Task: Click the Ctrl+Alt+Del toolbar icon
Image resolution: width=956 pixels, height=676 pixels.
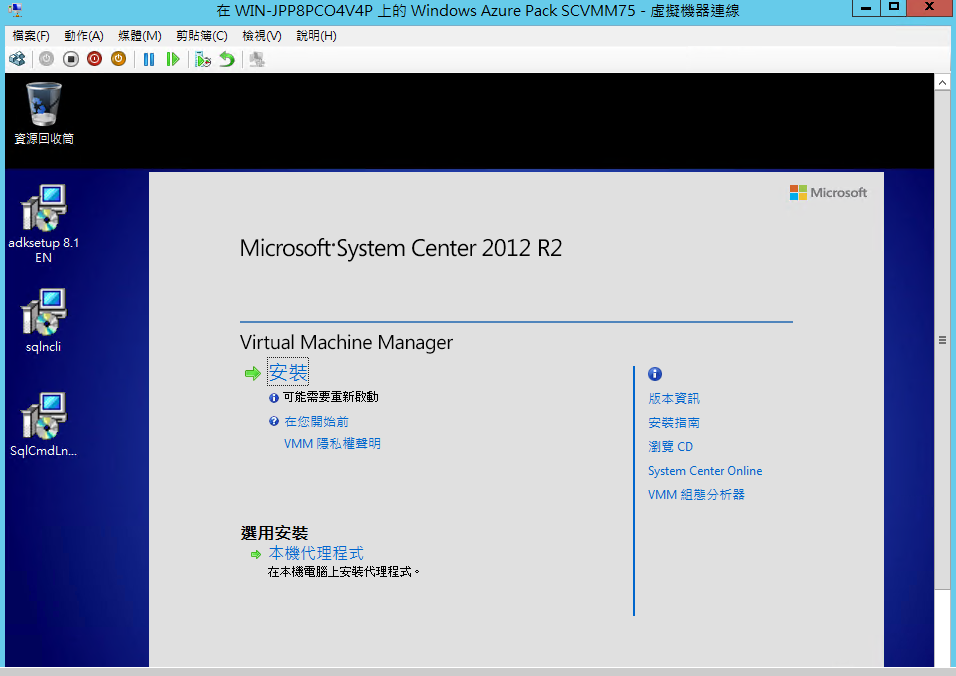Action: tap(17, 59)
